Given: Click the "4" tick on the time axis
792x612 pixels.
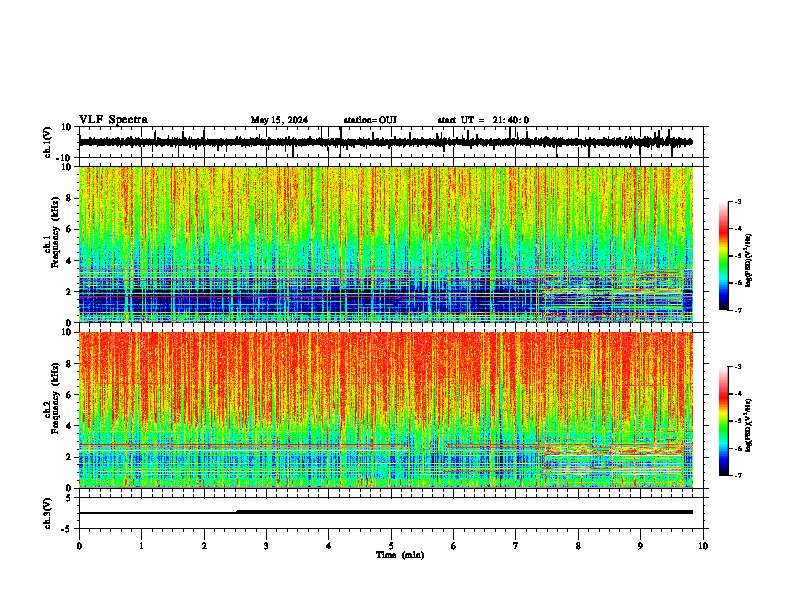Looking at the screenshot, I should (x=328, y=546).
